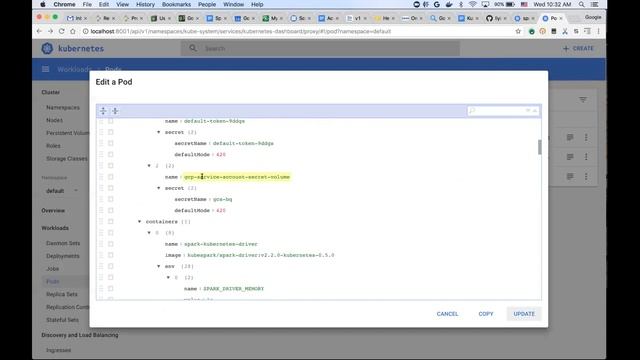
Task: Click the SPARK_DRIVER_MEMORY value
Action: click(233, 289)
